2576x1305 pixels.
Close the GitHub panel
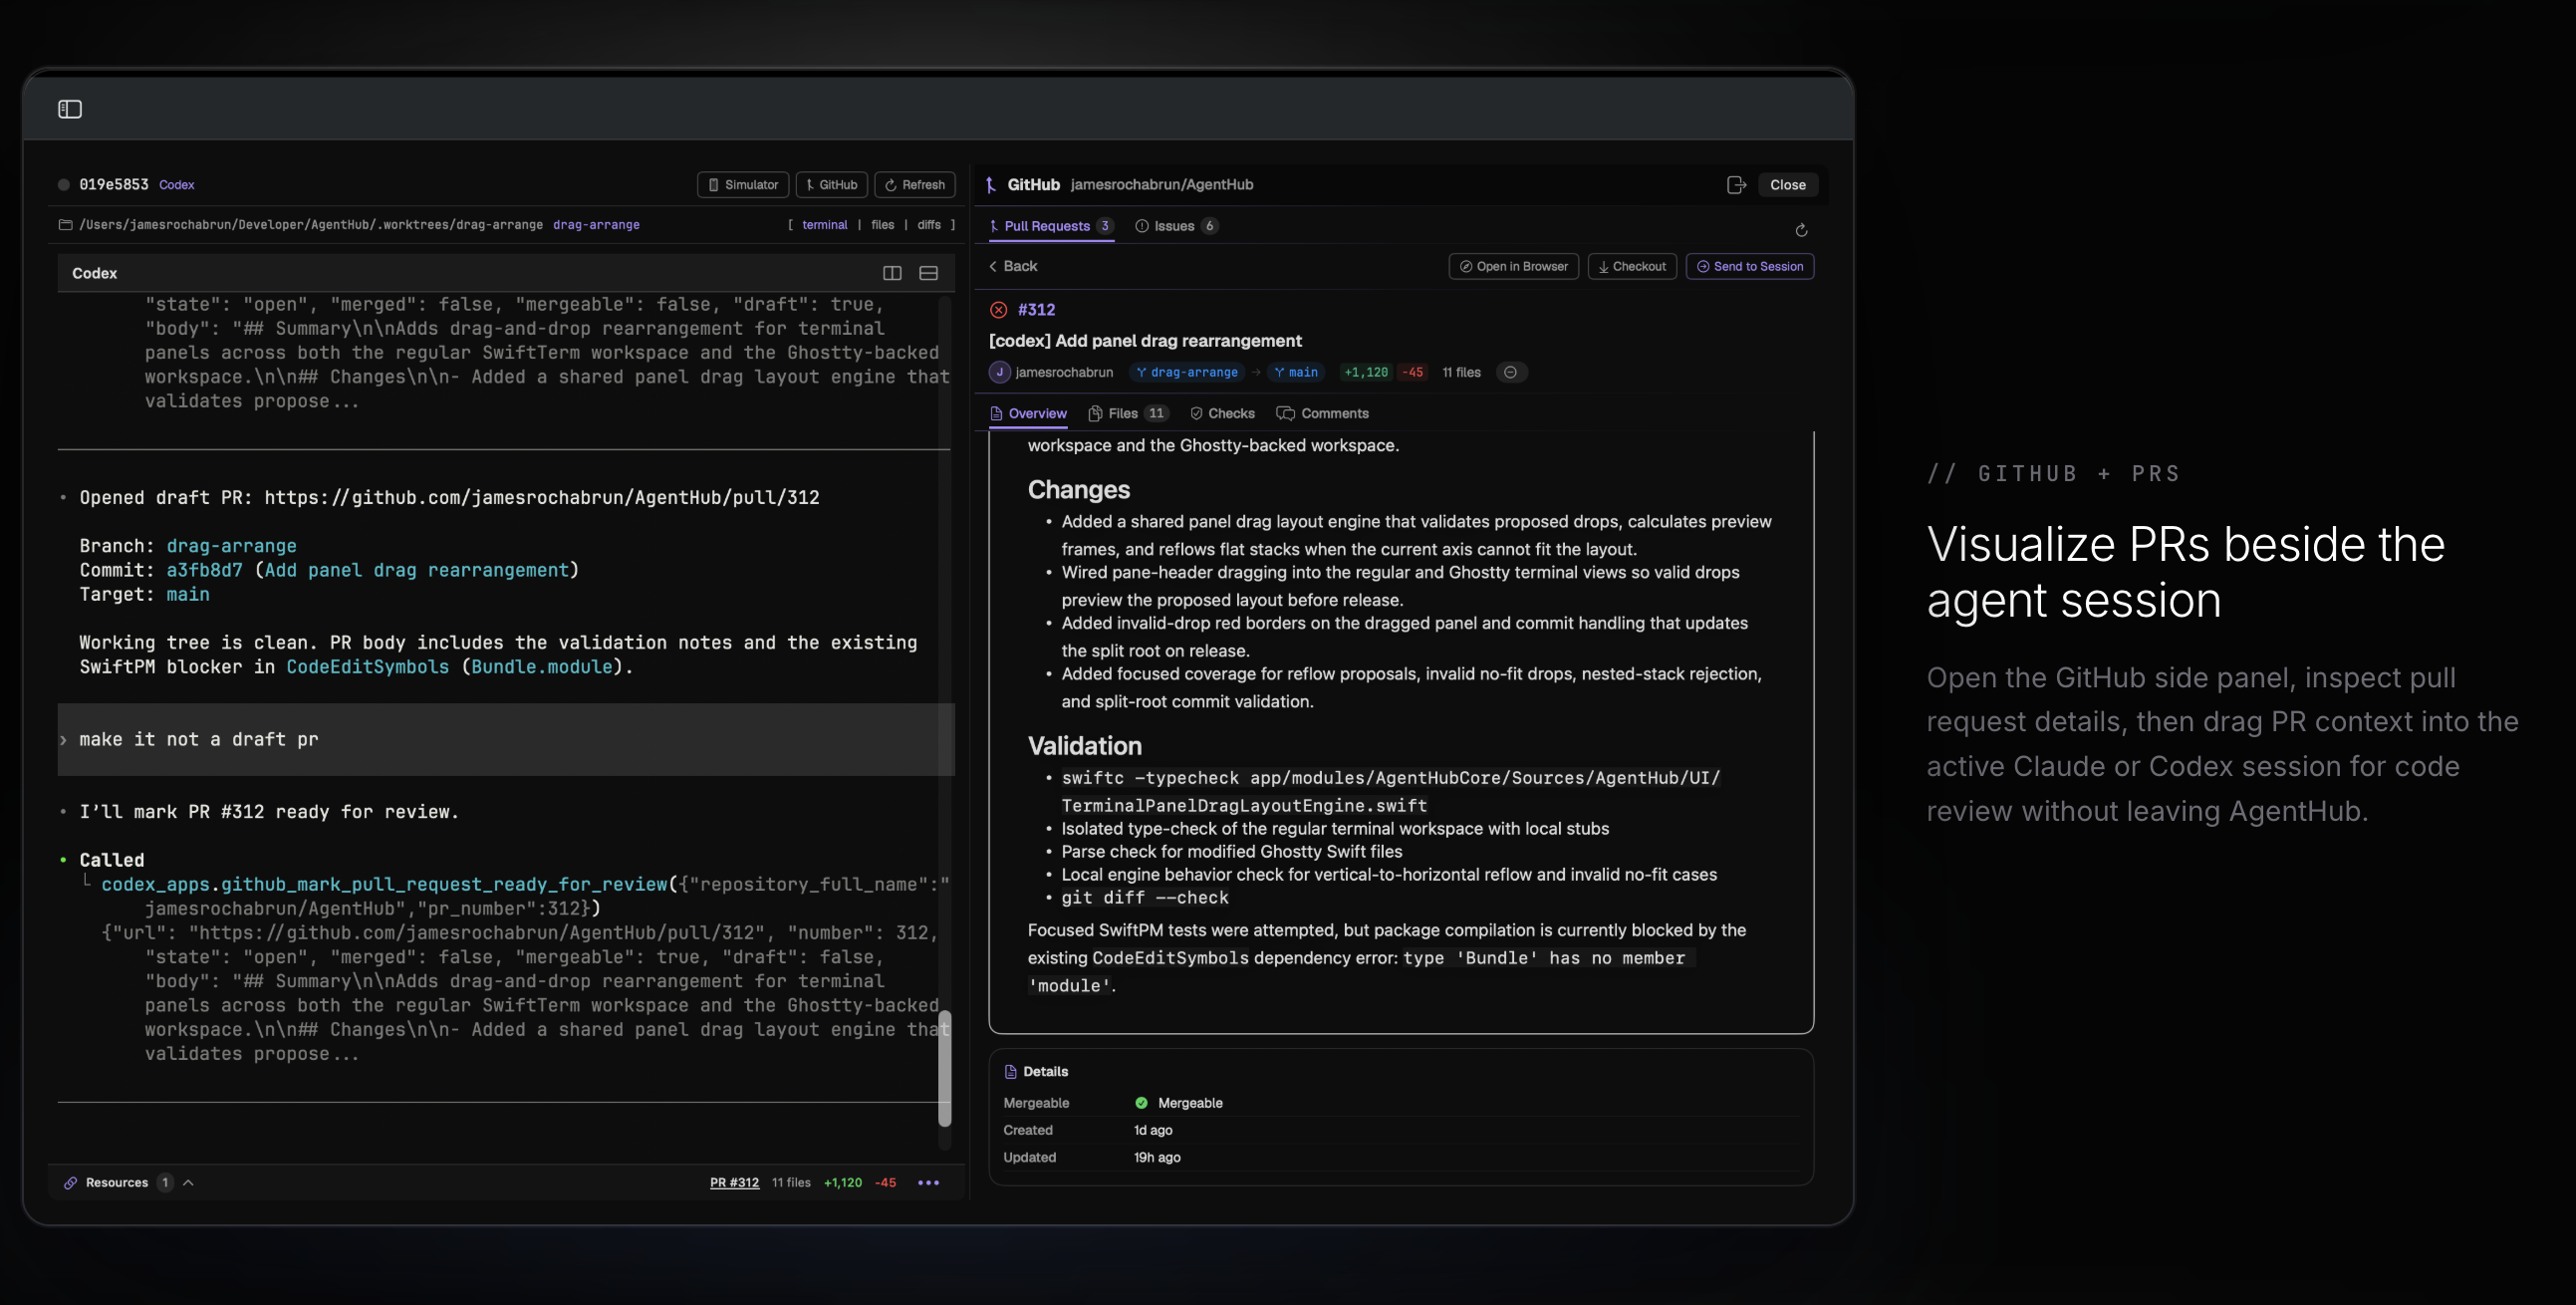(1787, 185)
